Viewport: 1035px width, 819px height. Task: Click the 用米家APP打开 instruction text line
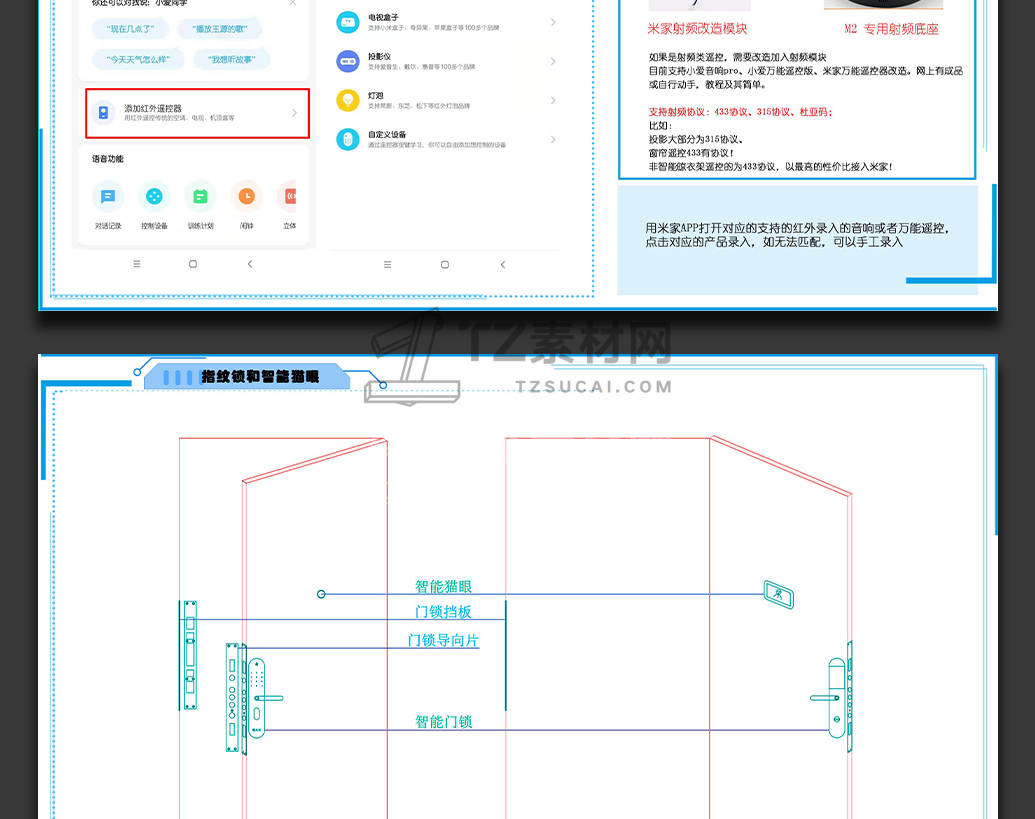coord(797,228)
